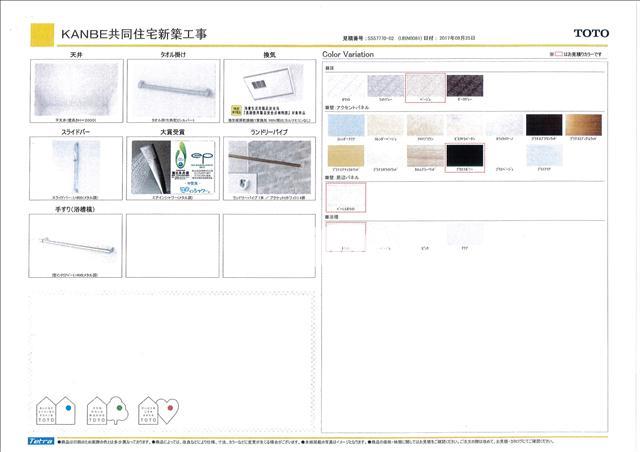The image size is (640, 452).
Task: Select the light gray floor swatch
Action: pyautogui.click(x=385, y=85)
